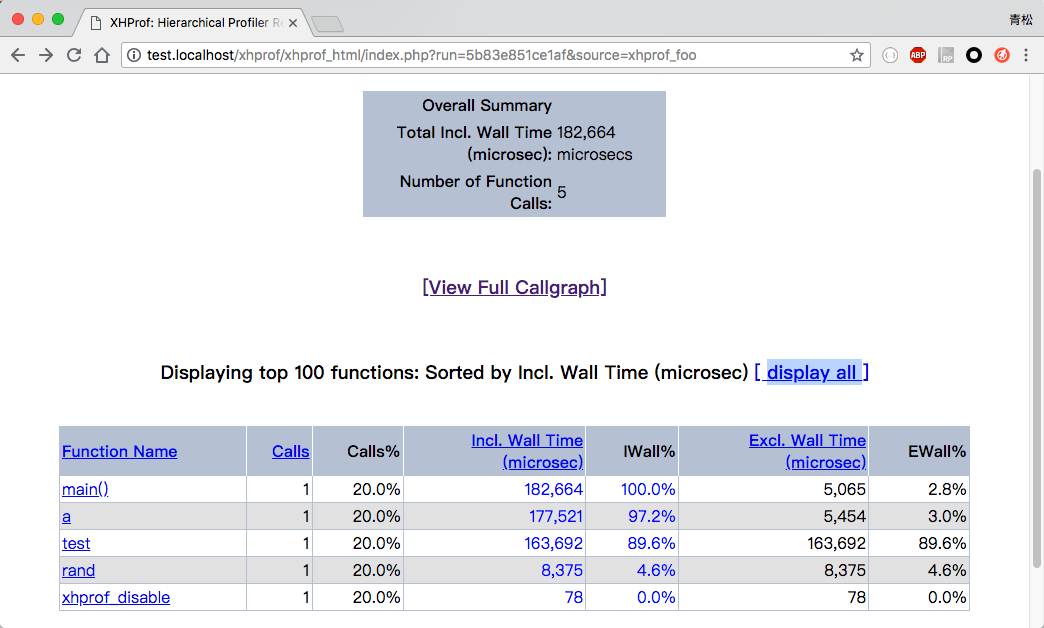Sort by Excl. Wall Time (microsec)
This screenshot has width=1044, height=628.
(x=807, y=452)
